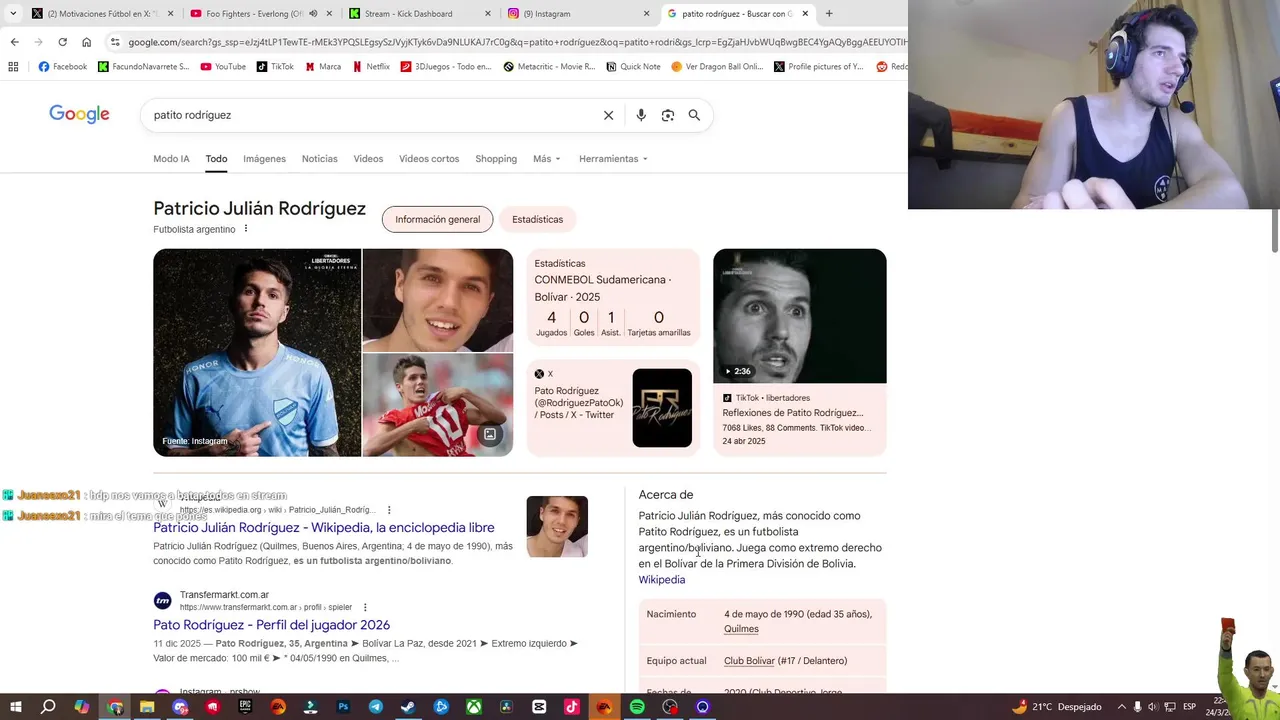Select the Modo IA search tab

click(171, 159)
